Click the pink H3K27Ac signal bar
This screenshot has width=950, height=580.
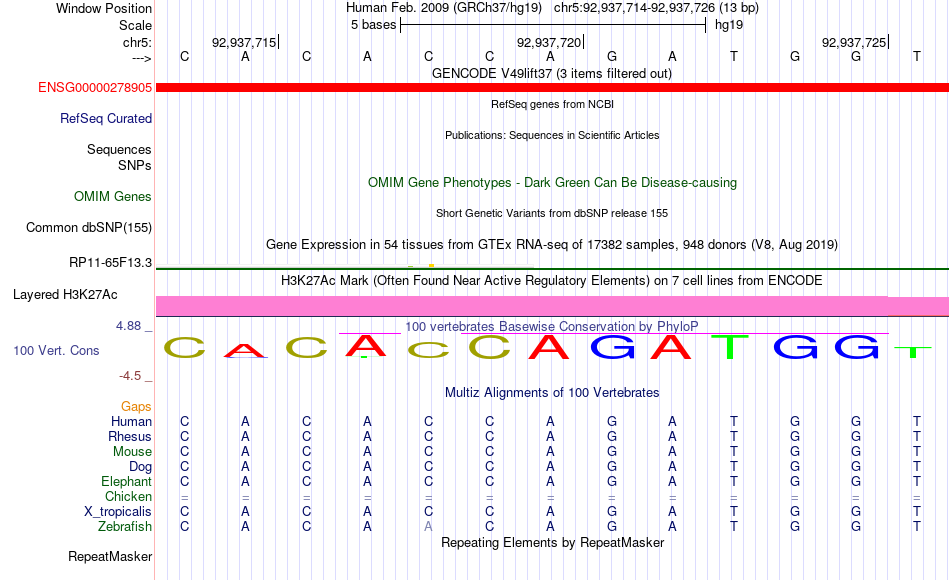coord(552,306)
